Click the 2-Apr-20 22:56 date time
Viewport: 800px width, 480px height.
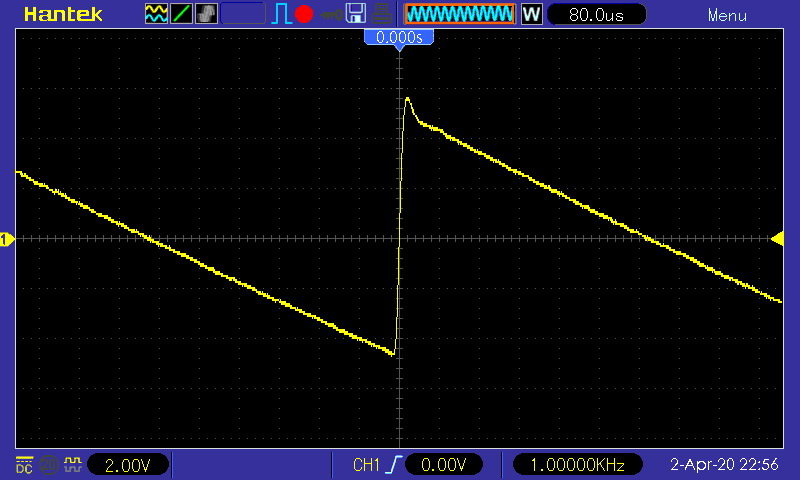click(724, 465)
